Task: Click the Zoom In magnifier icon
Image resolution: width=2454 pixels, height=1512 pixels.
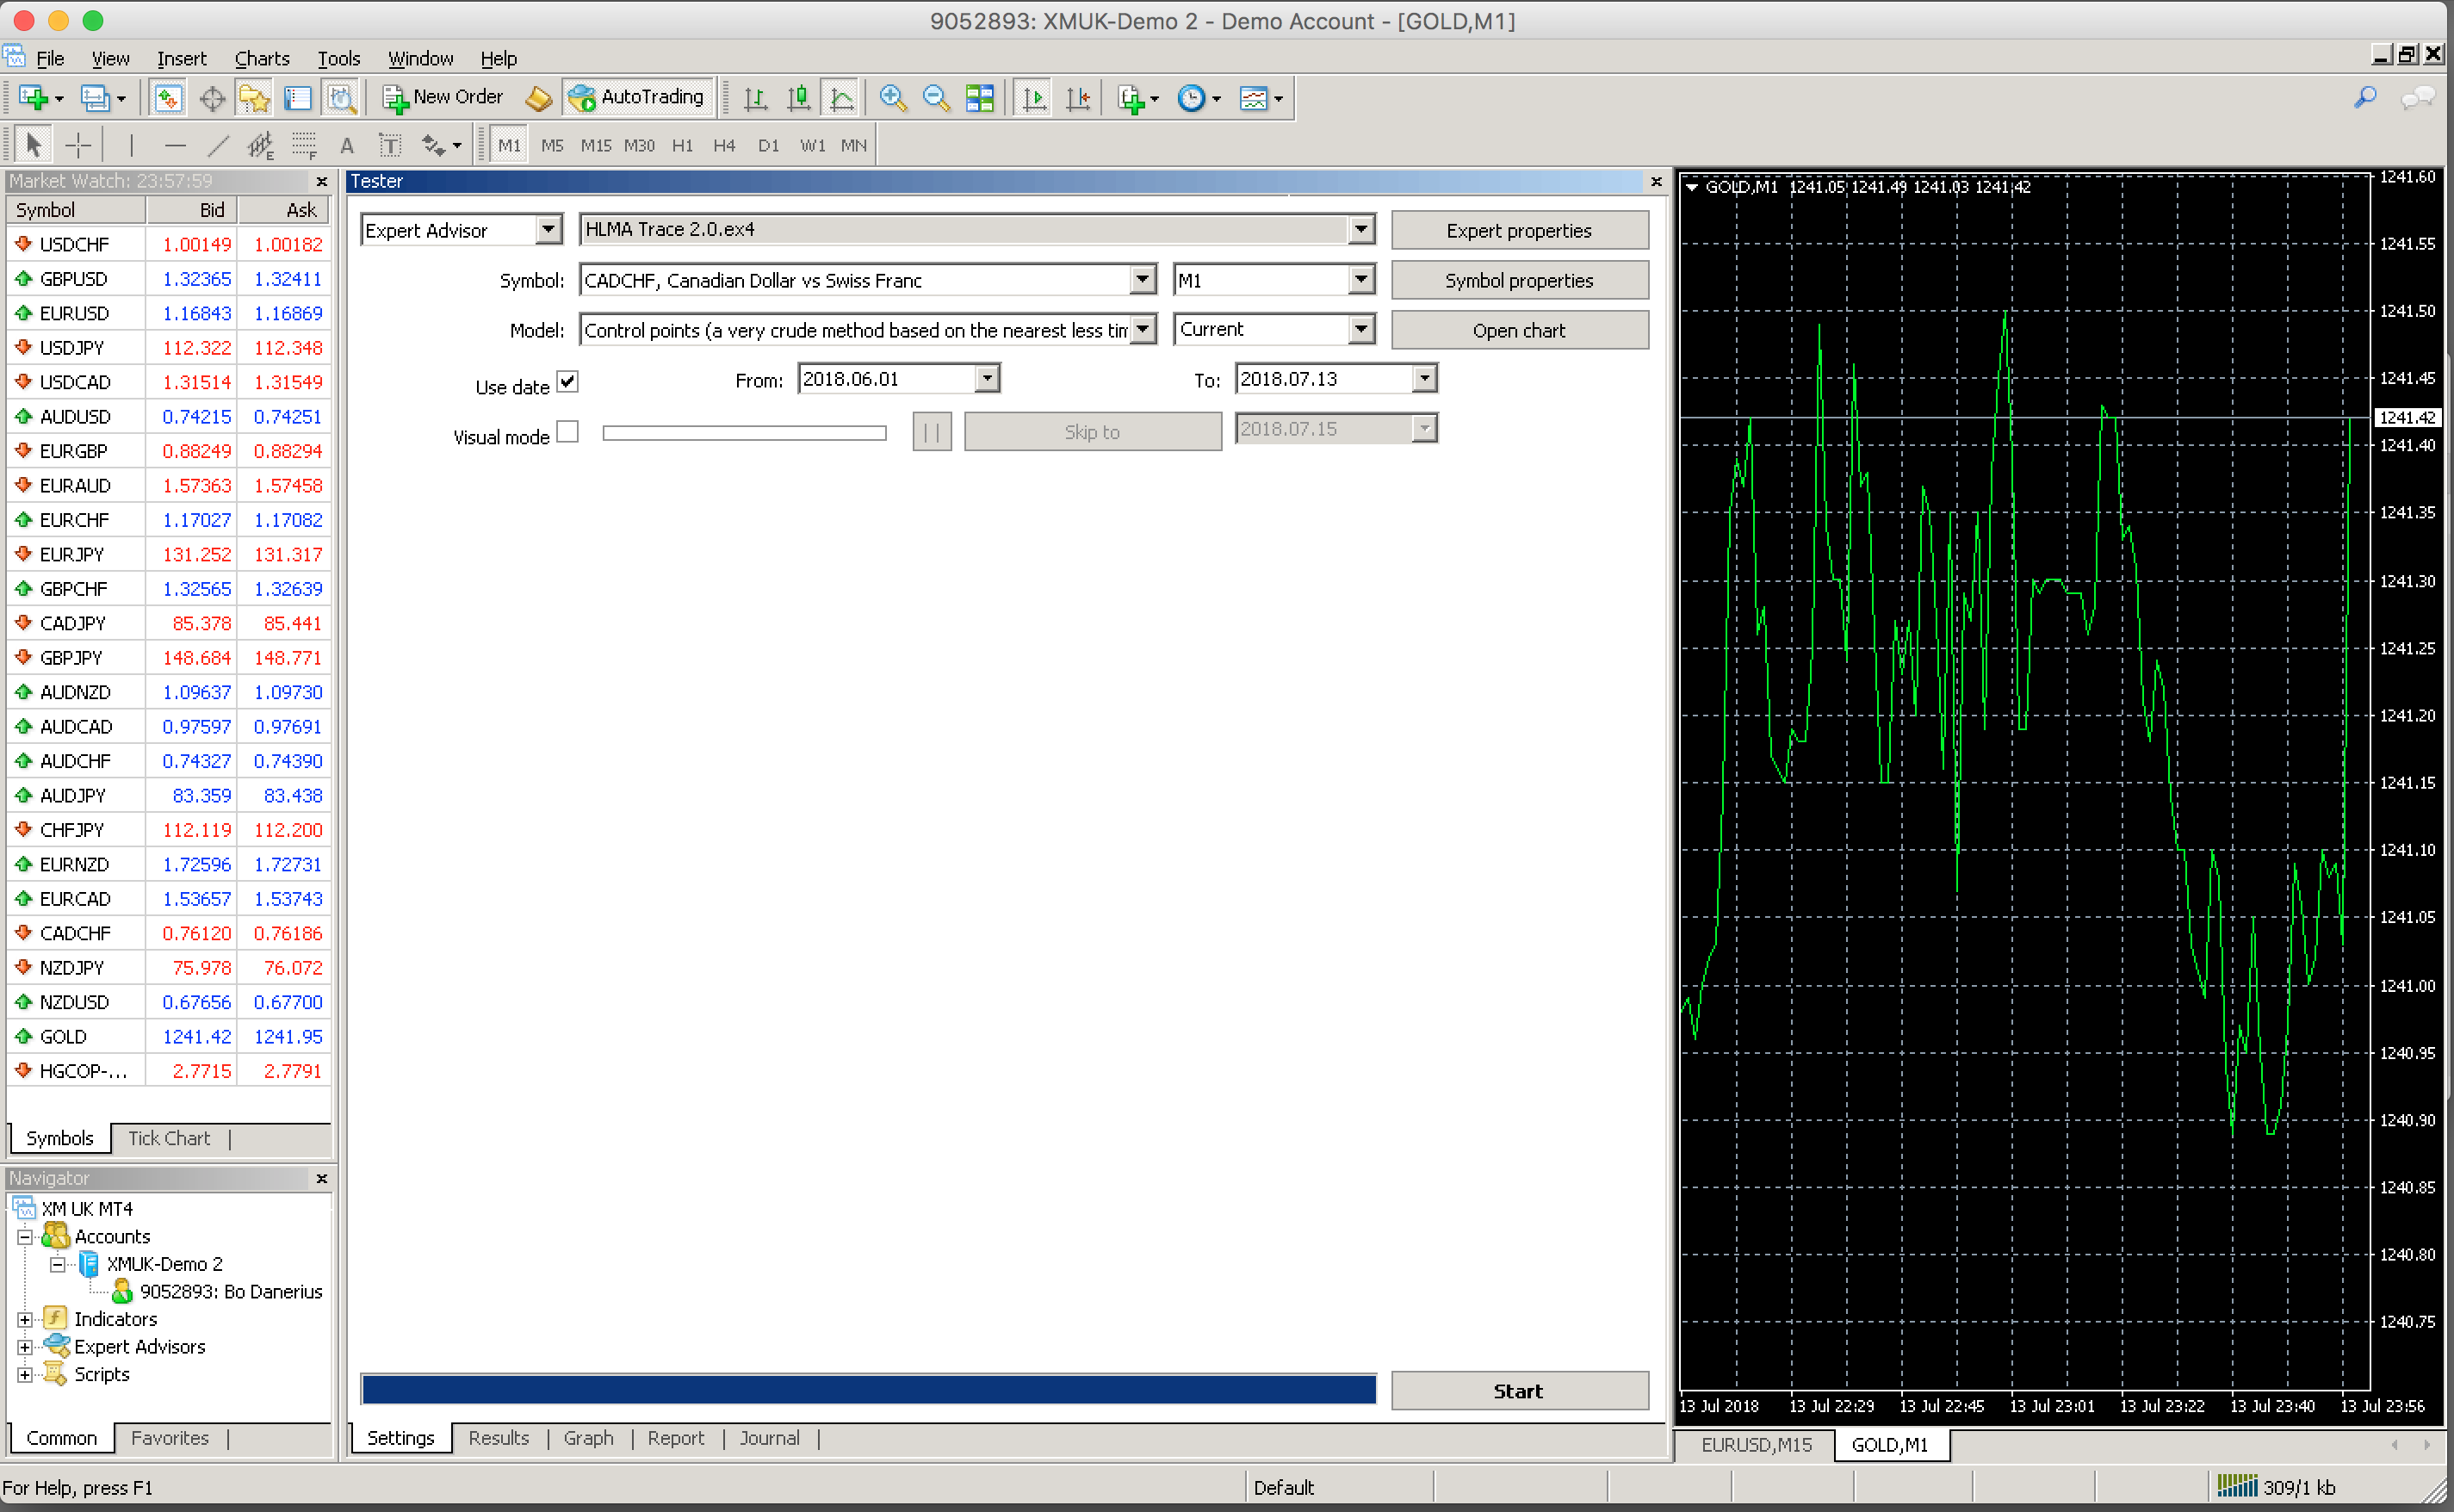Action: coord(891,97)
